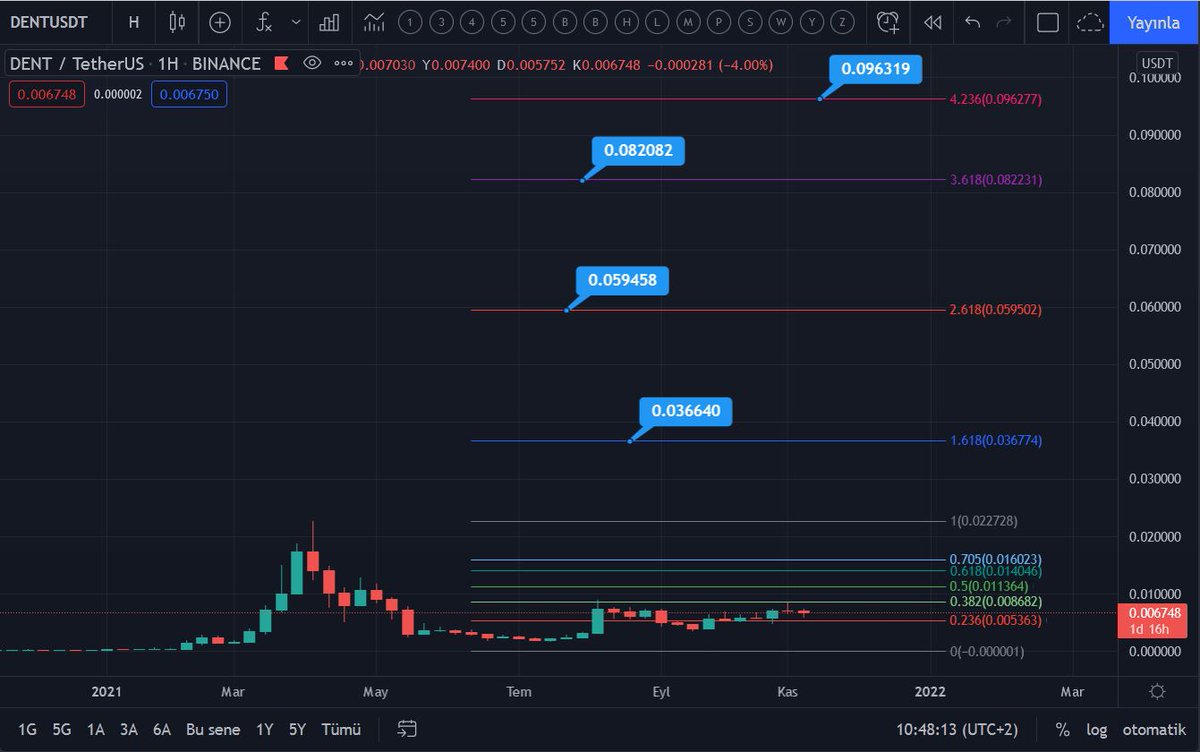Click the alert clock icon to create alert
Screen dimensions: 1200x752
[x=887, y=21]
